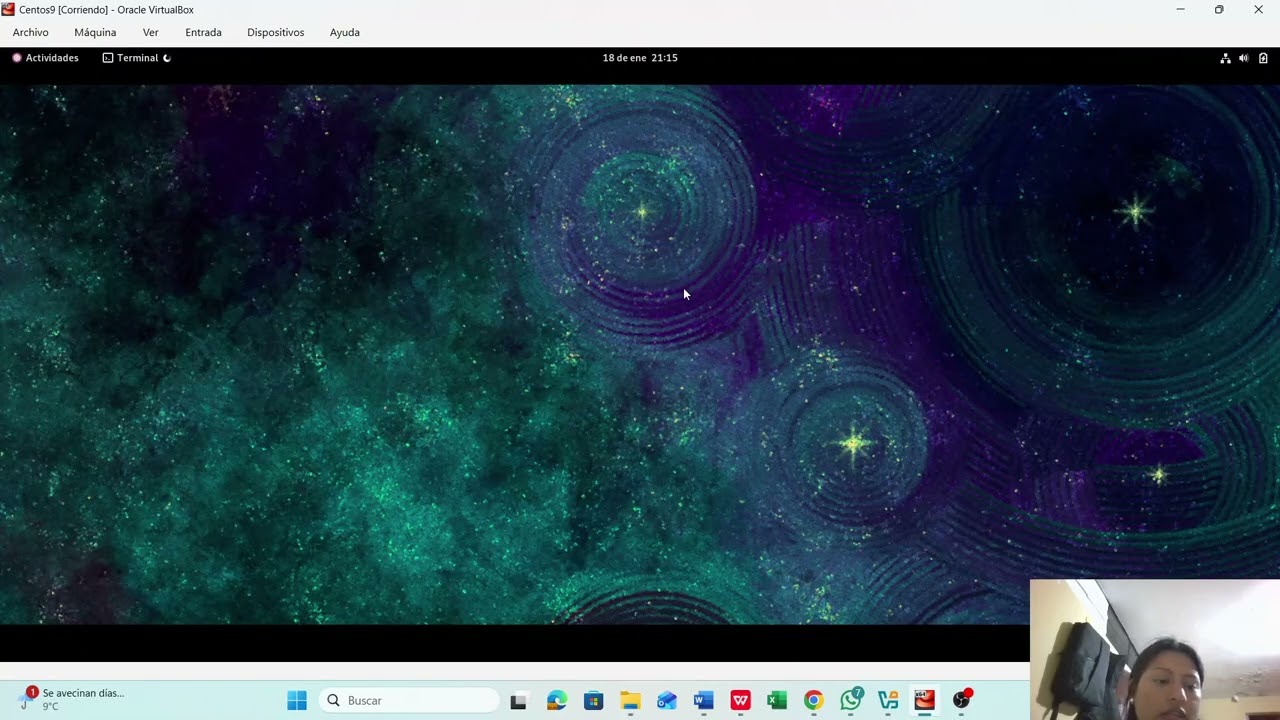Screen dimensions: 1280x720
Task: Open the clock calendar showing 18 de ene 21:15
Action: coord(640,58)
